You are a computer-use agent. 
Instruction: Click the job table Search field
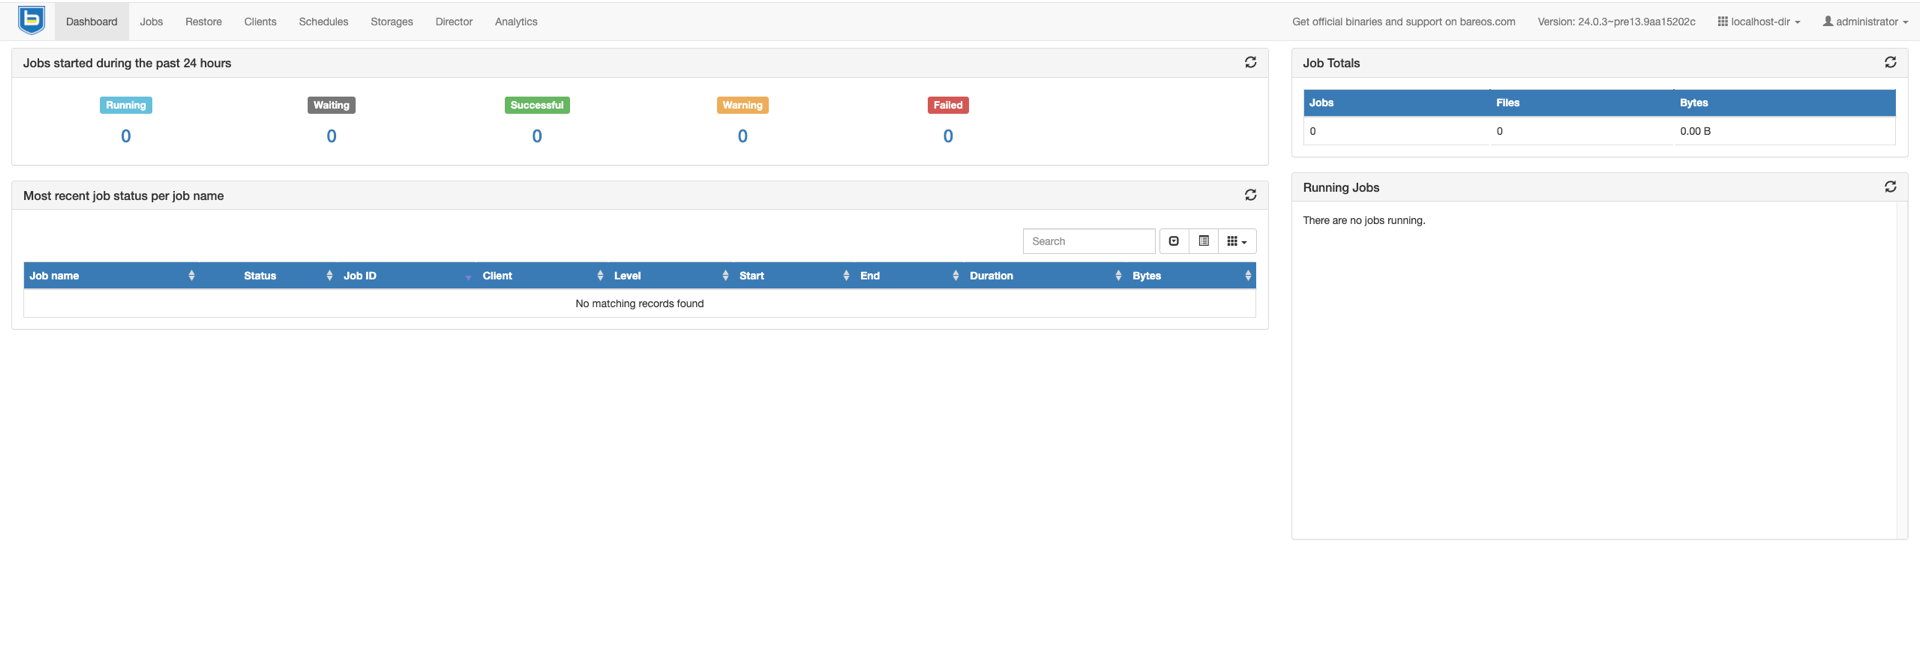pyautogui.click(x=1088, y=241)
